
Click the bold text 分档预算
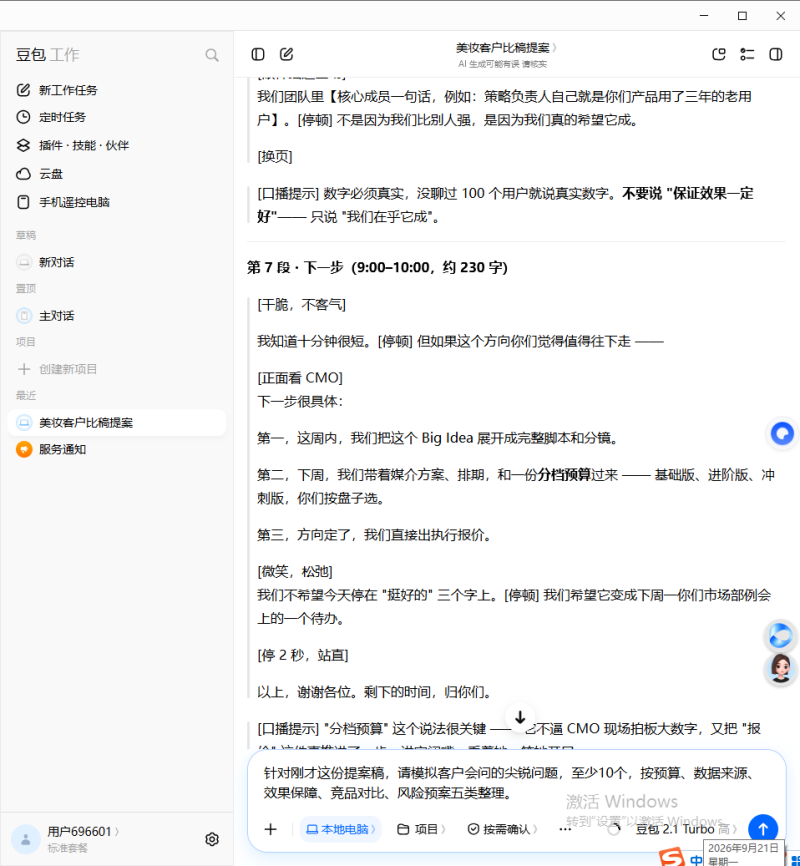click(x=565, y=475)
